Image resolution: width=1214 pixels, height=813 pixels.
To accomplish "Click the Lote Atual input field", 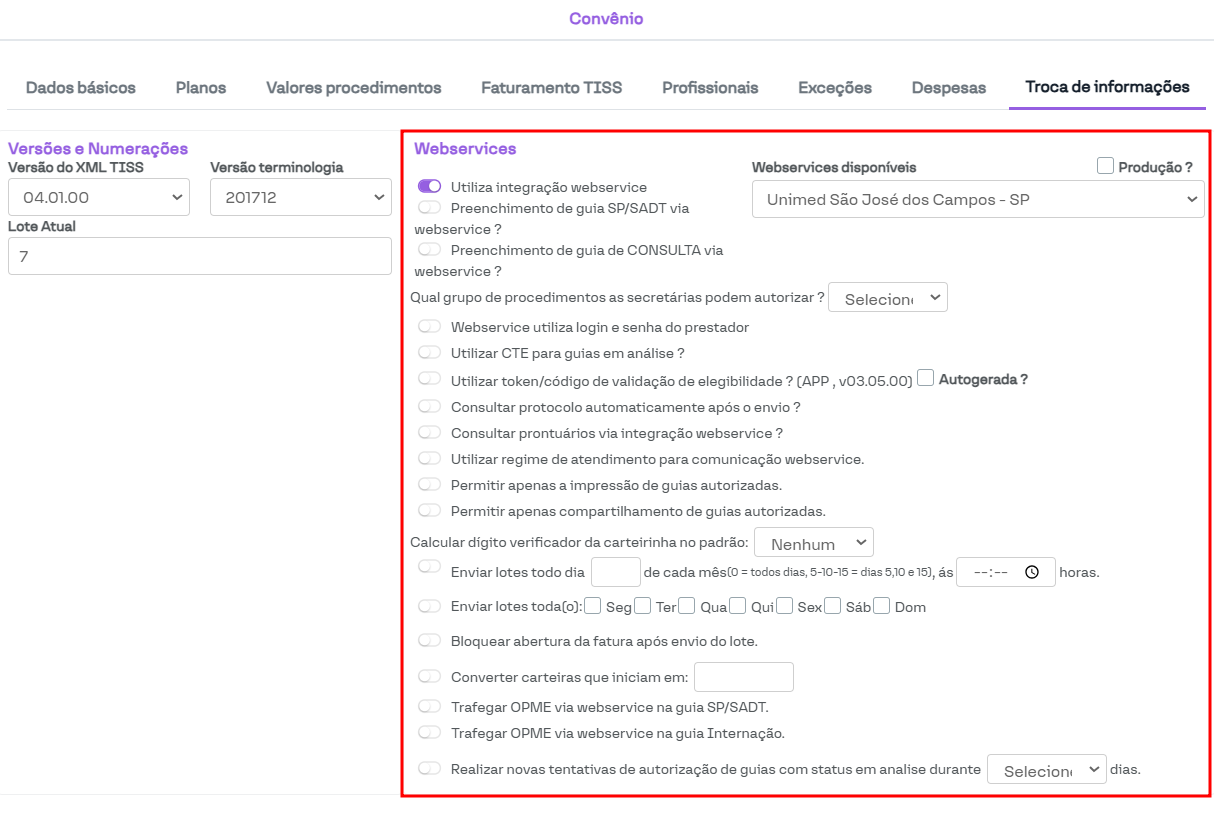I will (x=199, y=256).
